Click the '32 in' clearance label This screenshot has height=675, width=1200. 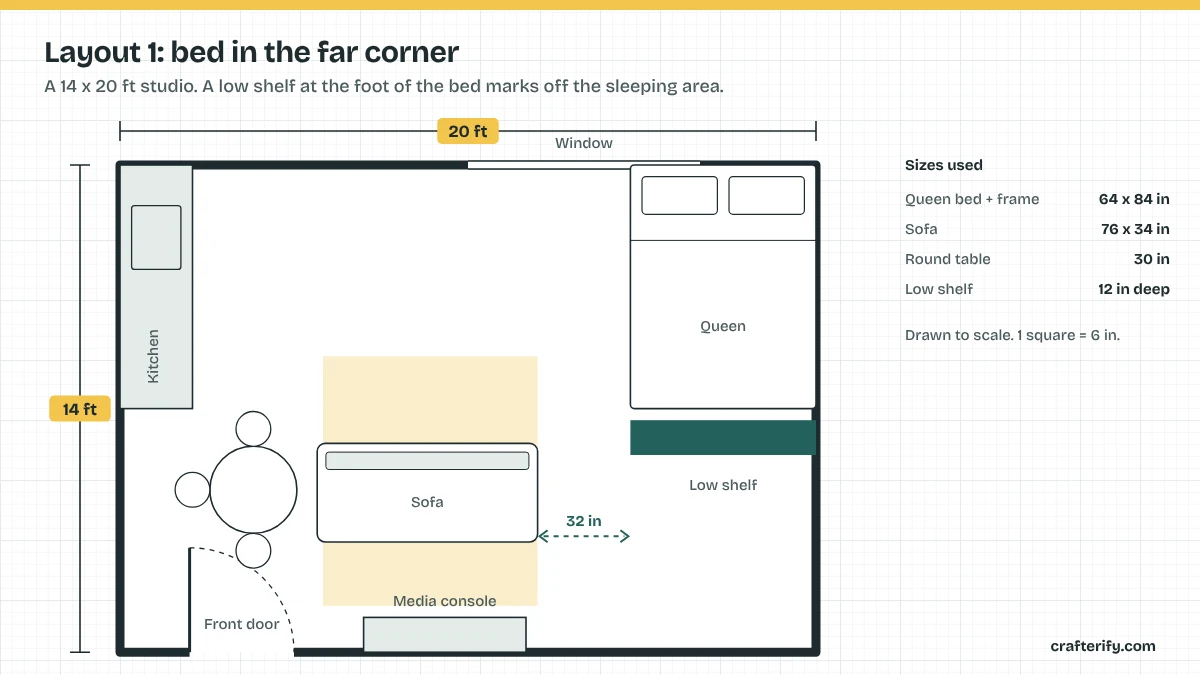583,521
